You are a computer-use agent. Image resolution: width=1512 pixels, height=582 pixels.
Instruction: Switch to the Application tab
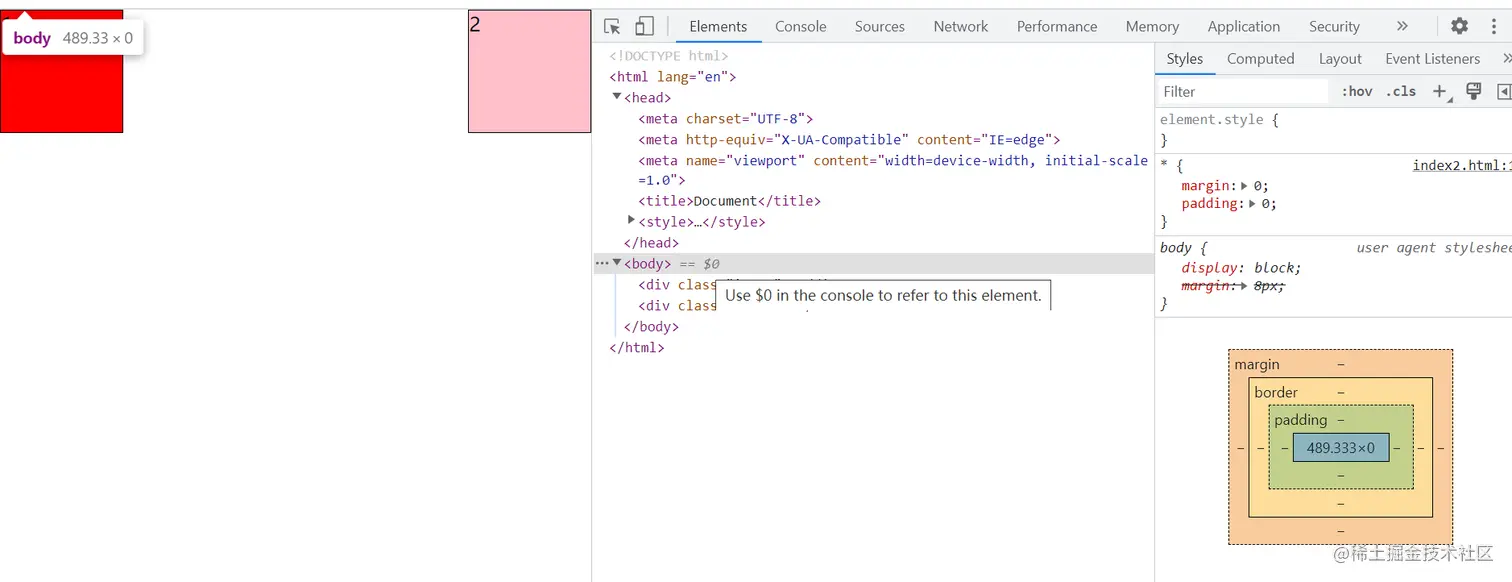[x=1244, y=27]
